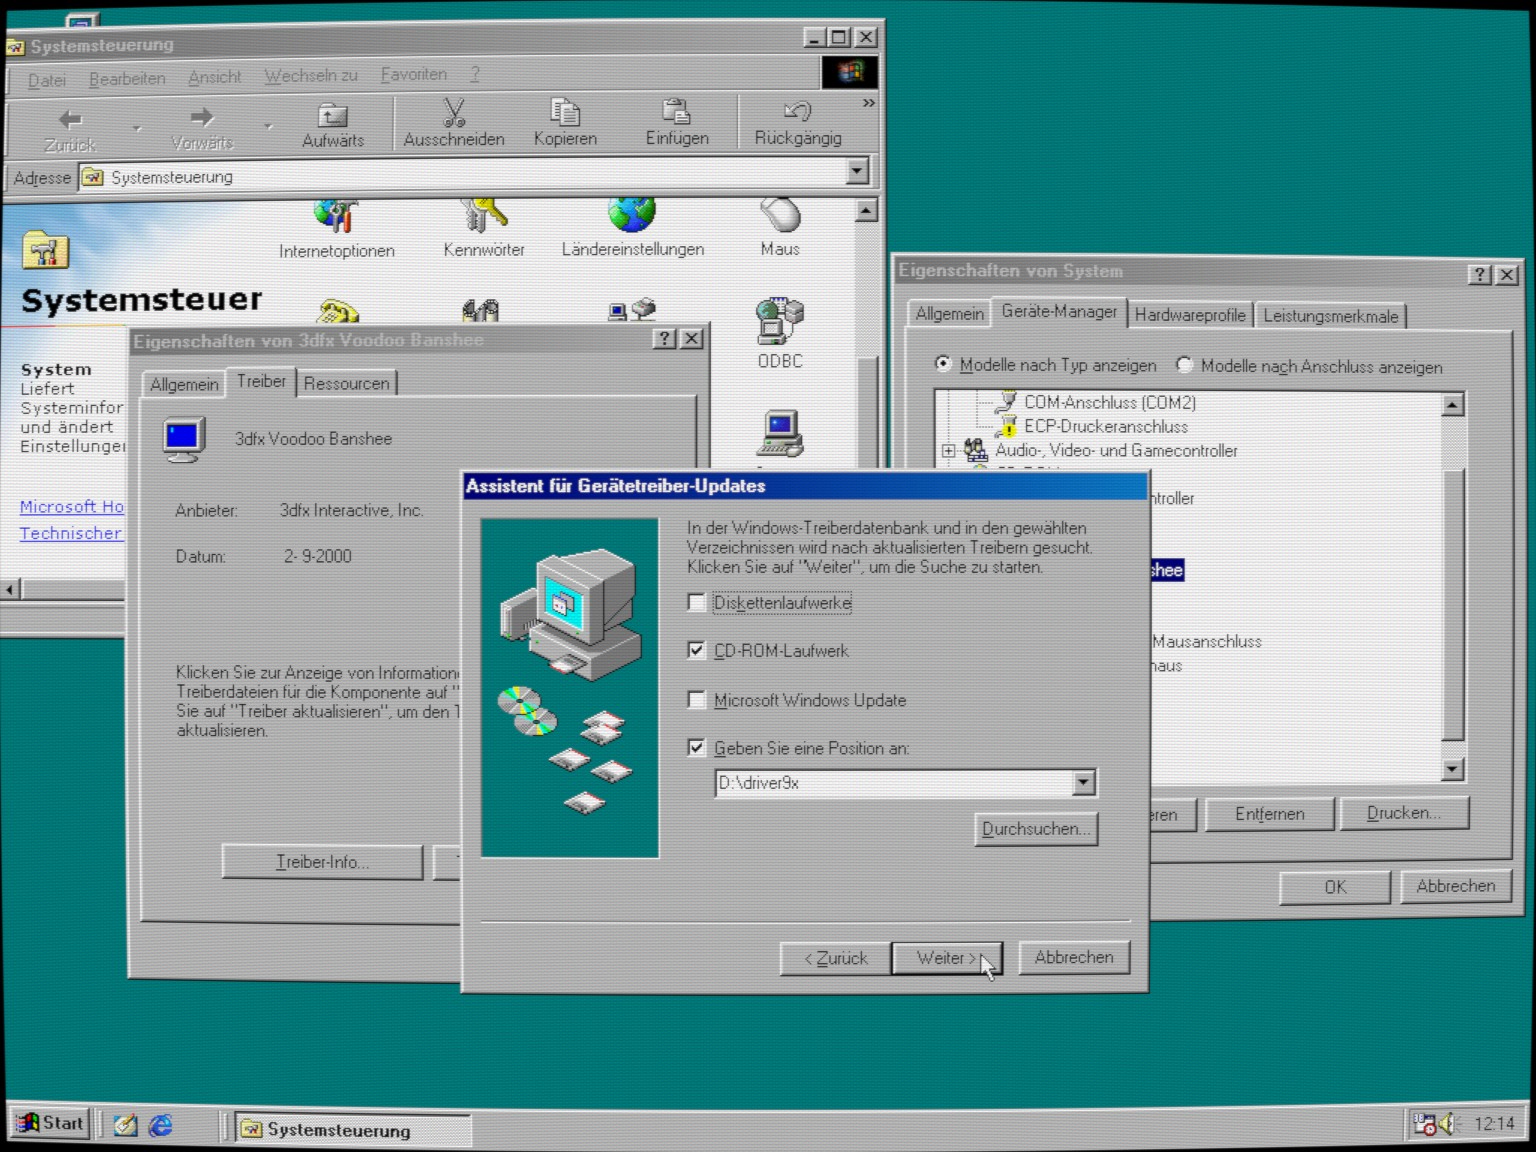Click the Kopieren toolbar icon
The image size is (1536, 1152).
point(565,112)
